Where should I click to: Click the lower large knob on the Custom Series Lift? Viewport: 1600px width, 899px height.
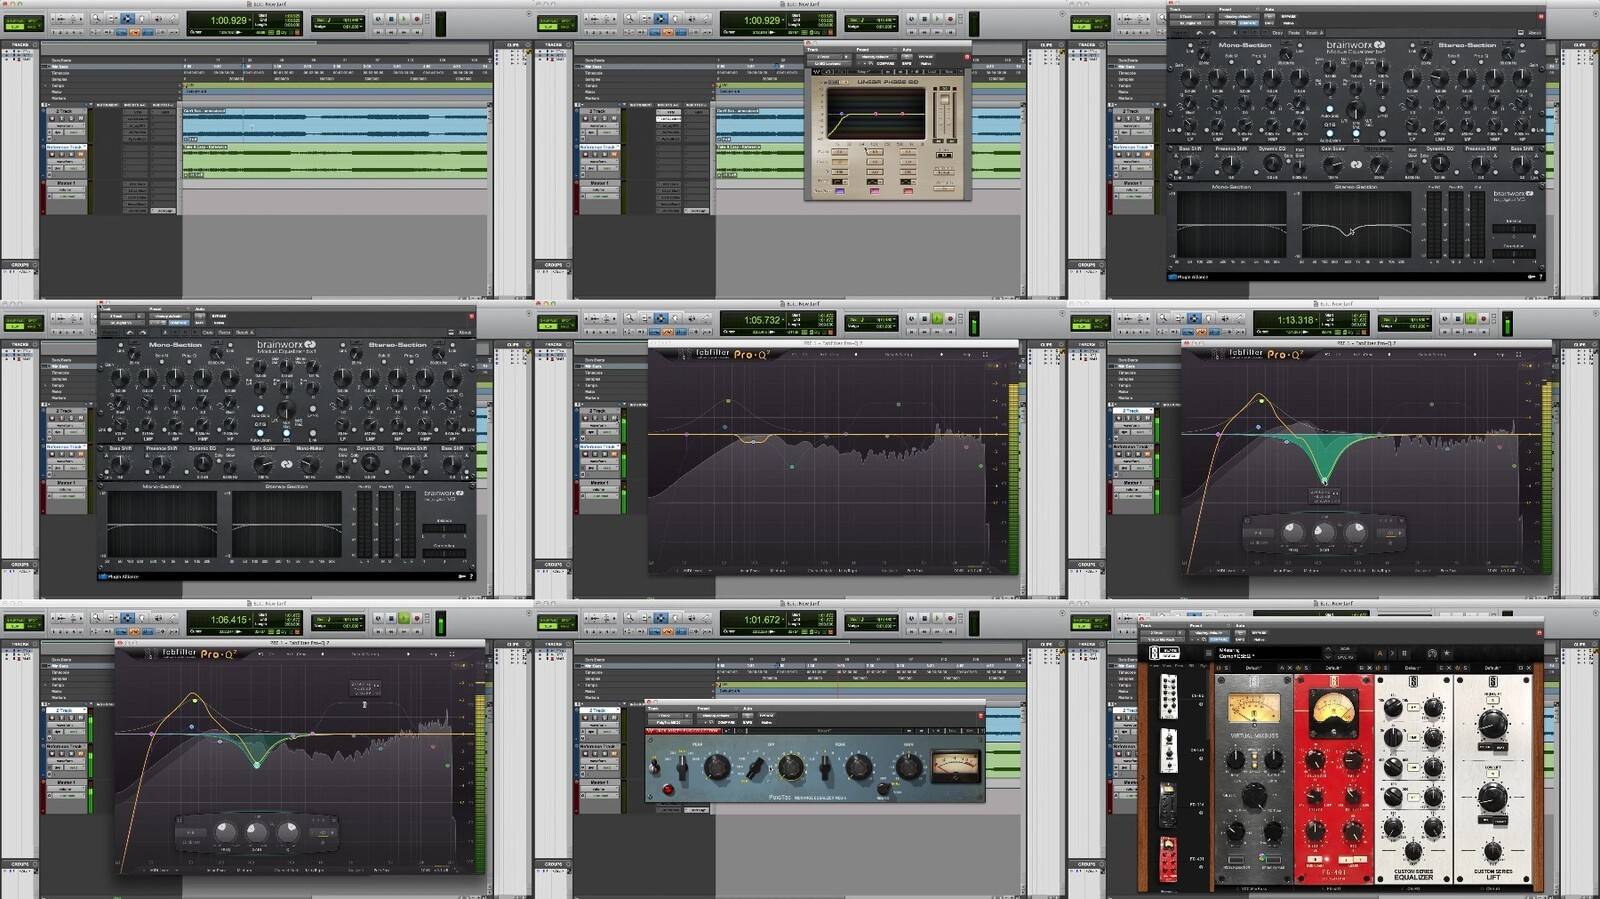pyautogui.click(x=1492, y=798)
